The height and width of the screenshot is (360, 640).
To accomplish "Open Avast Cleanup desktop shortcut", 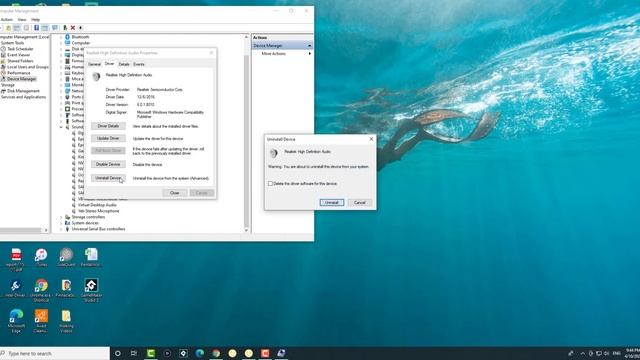I will click(x=41, y=321).
